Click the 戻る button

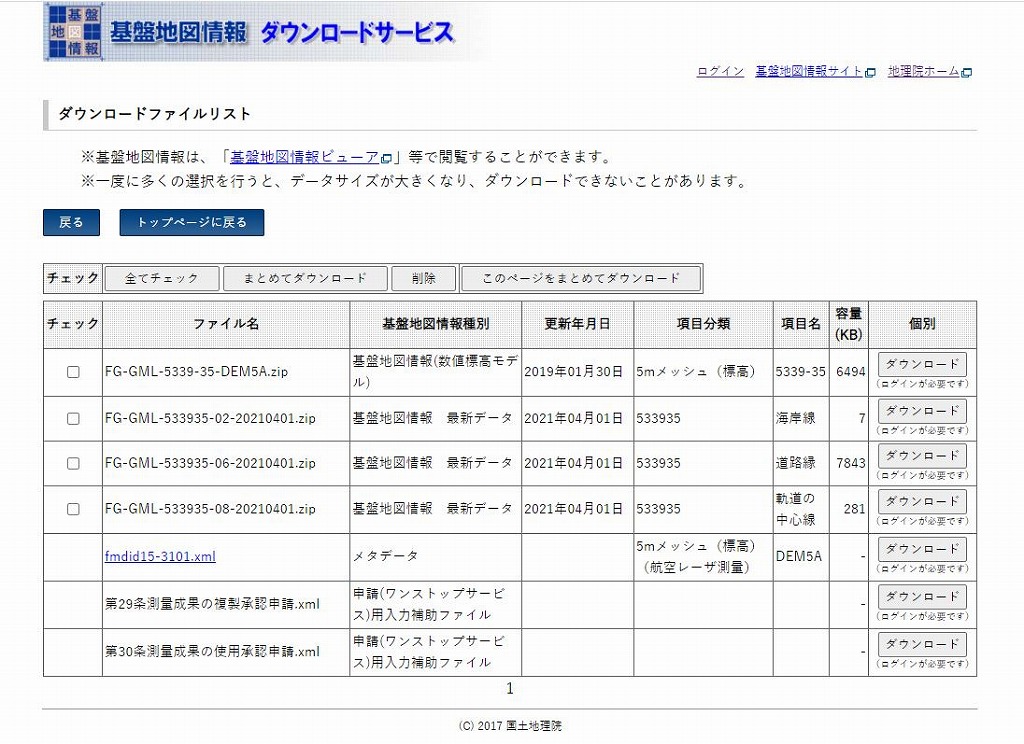pos(71,222)
